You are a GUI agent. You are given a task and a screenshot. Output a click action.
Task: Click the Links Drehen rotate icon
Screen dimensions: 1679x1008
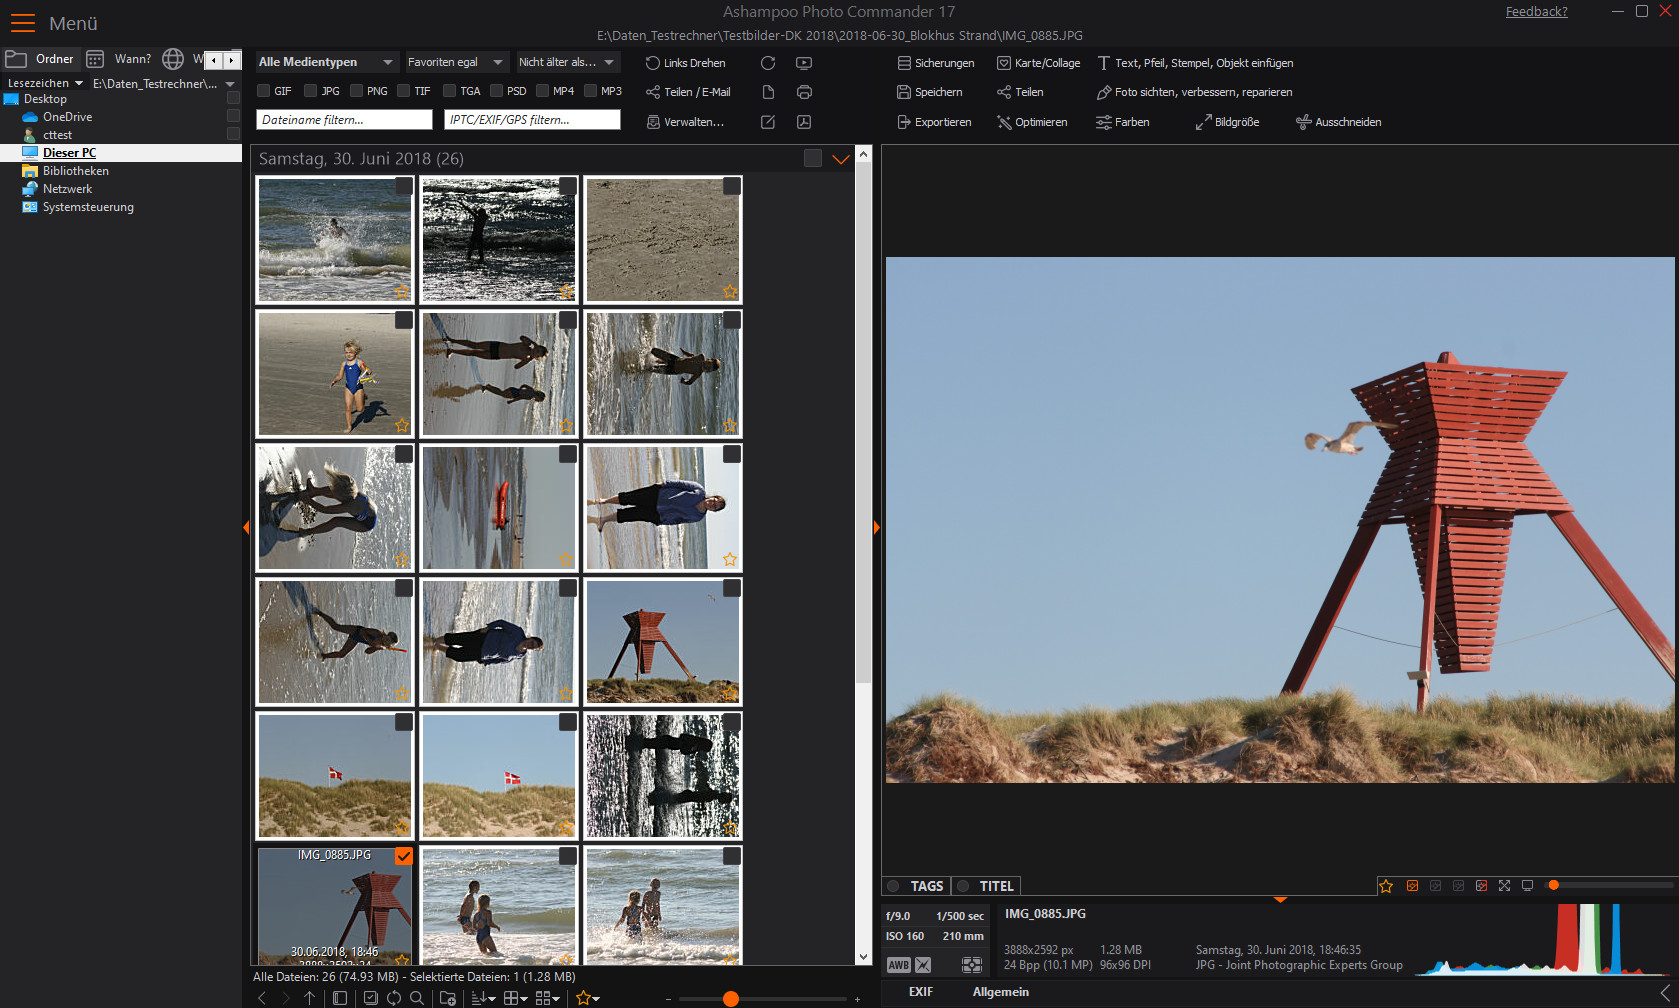653,63
